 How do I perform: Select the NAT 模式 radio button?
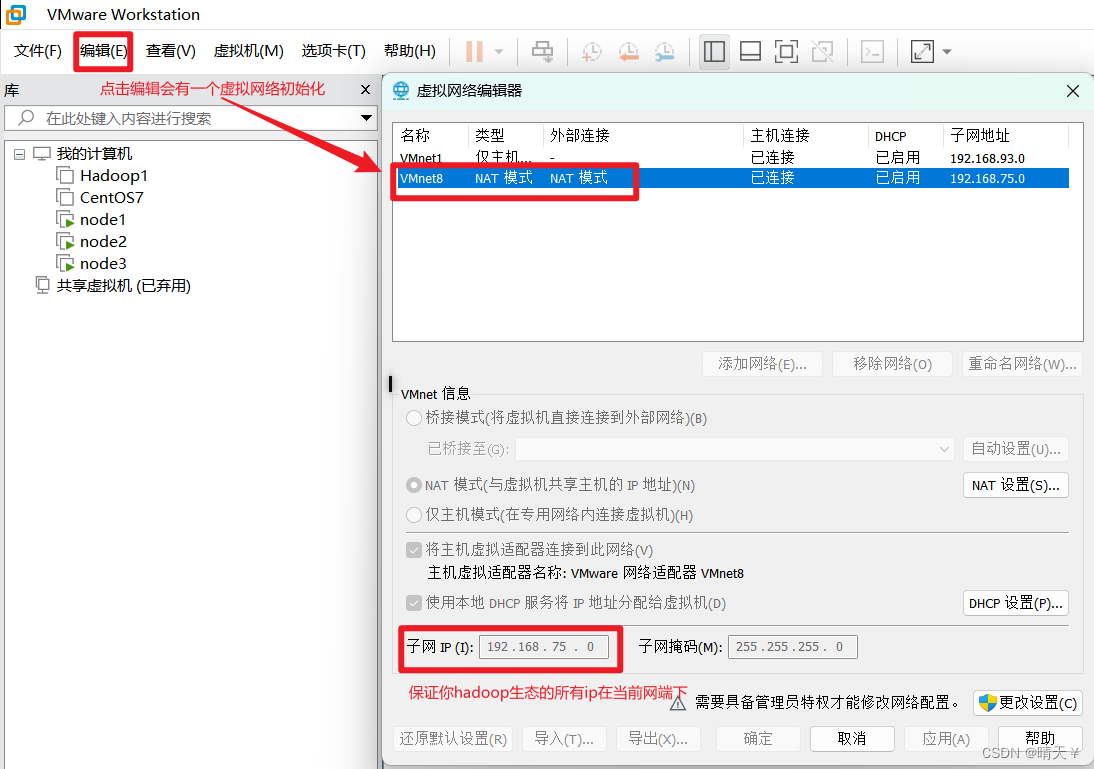pyautogui.click(x=414, y=485)
